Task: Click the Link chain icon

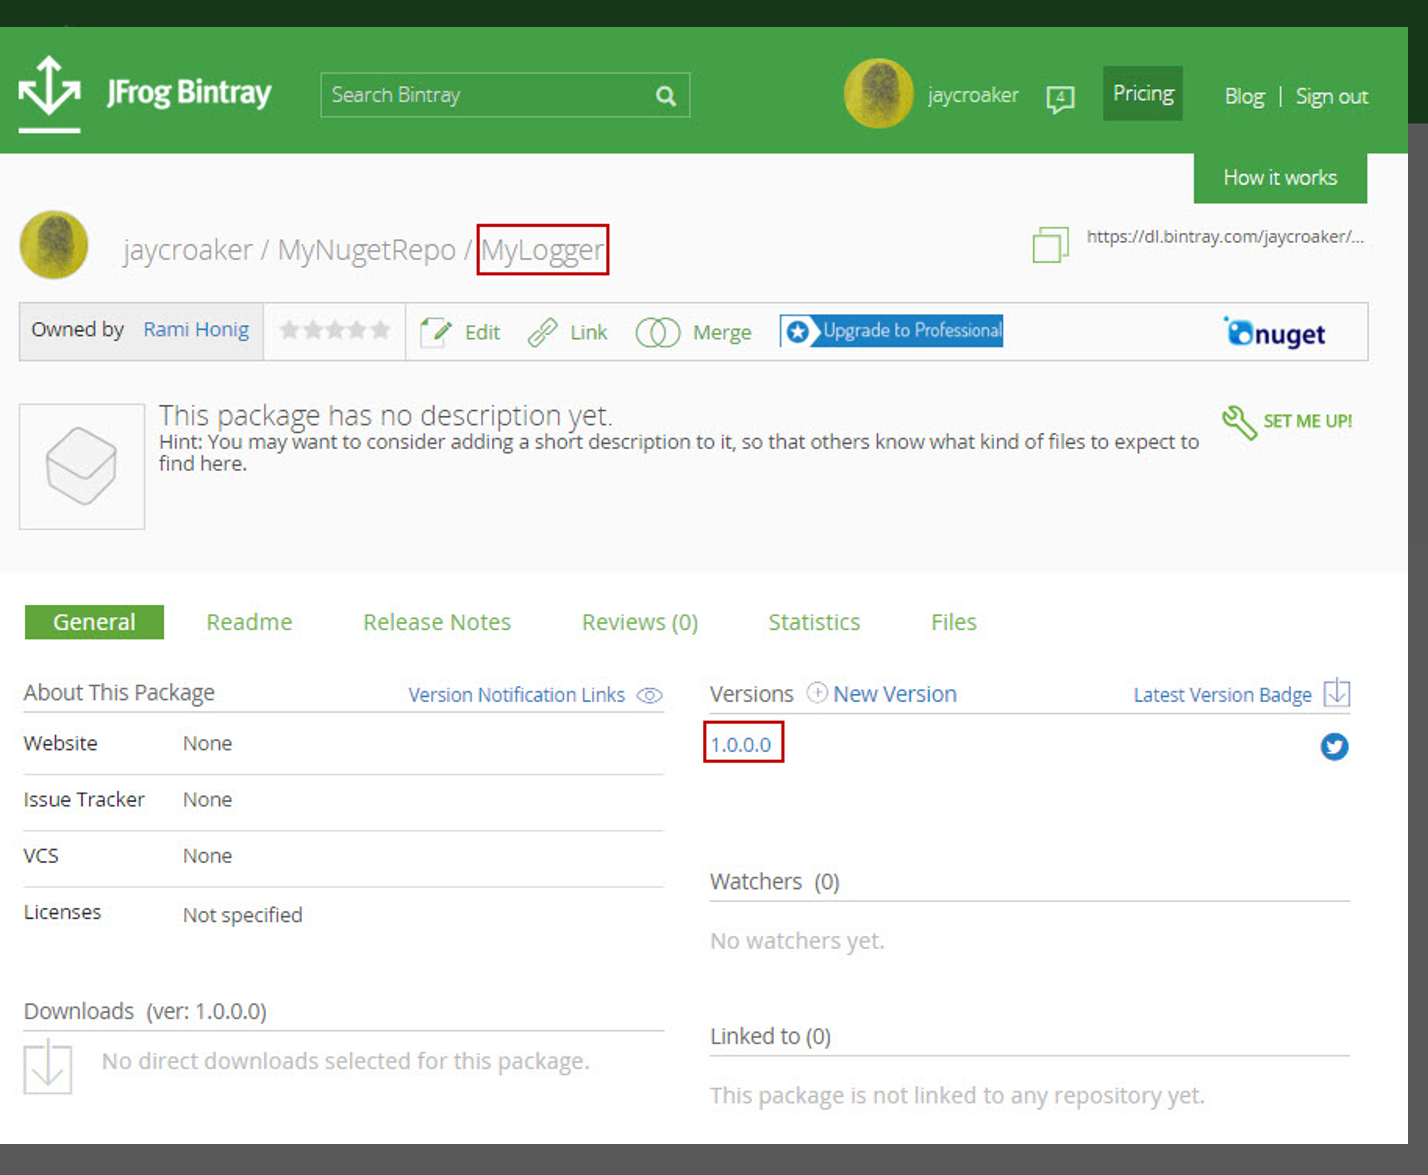Action: (x=542, y=332)
